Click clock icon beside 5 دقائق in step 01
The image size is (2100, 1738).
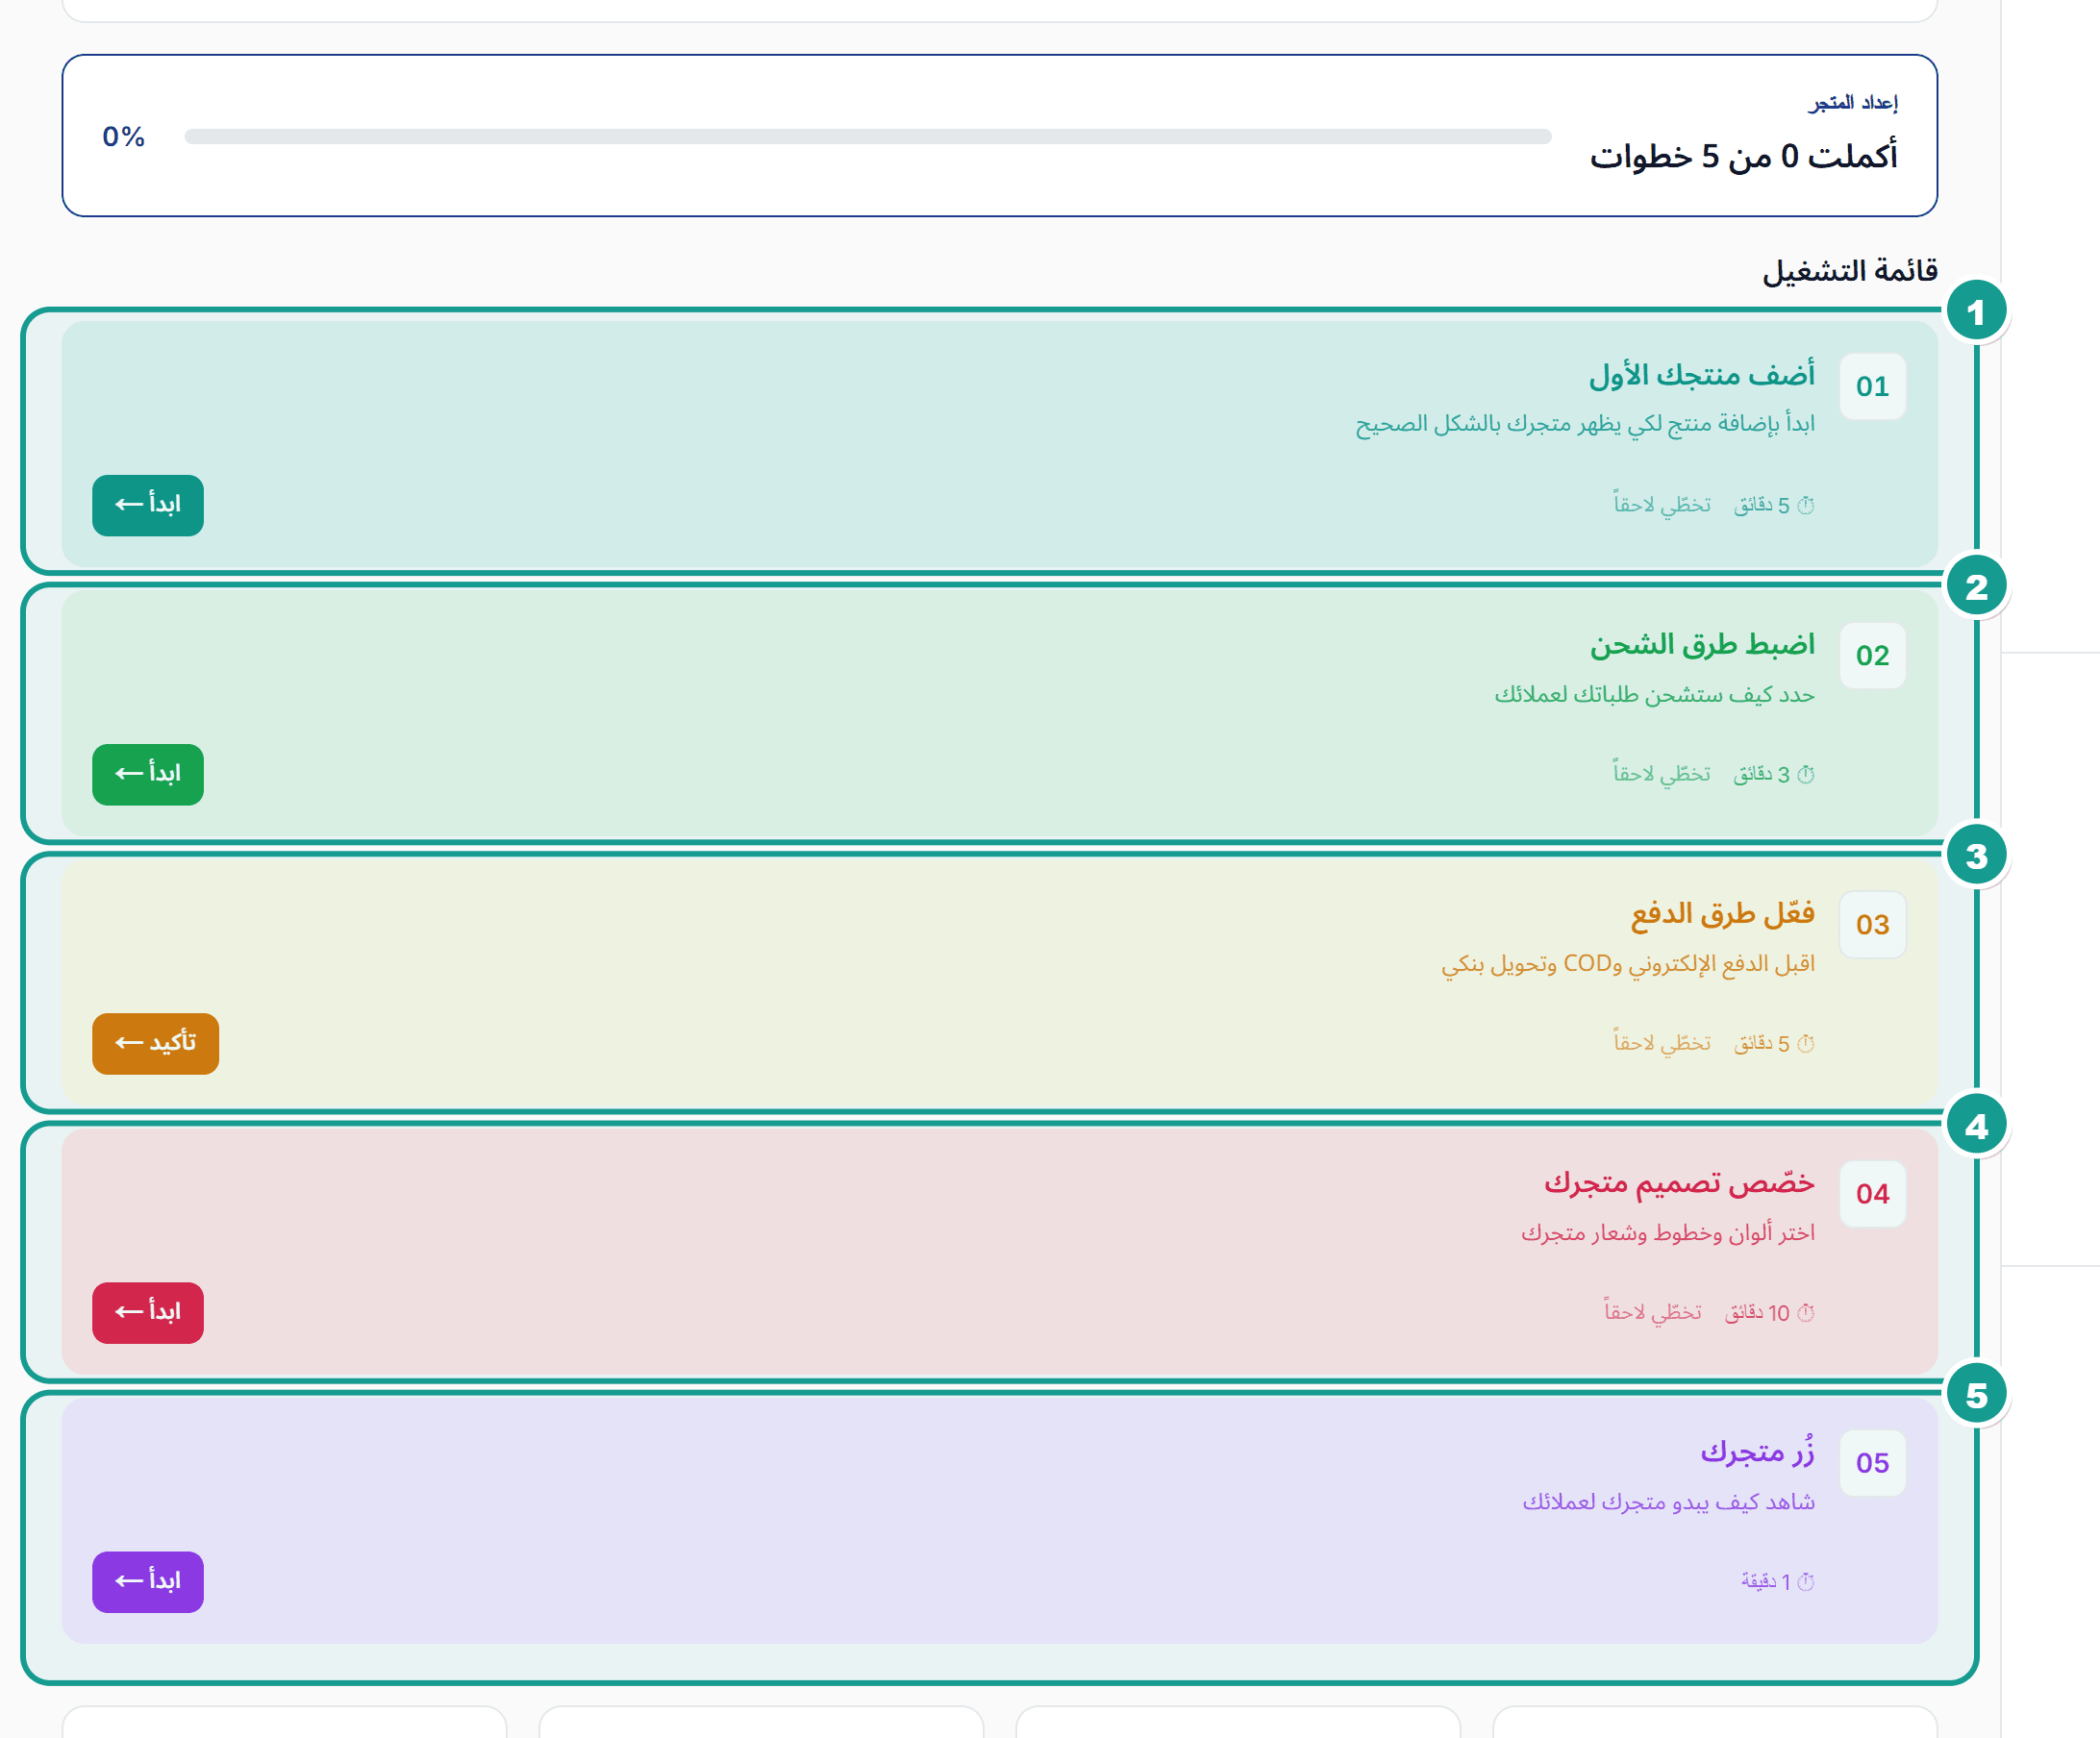(1805, 505)
